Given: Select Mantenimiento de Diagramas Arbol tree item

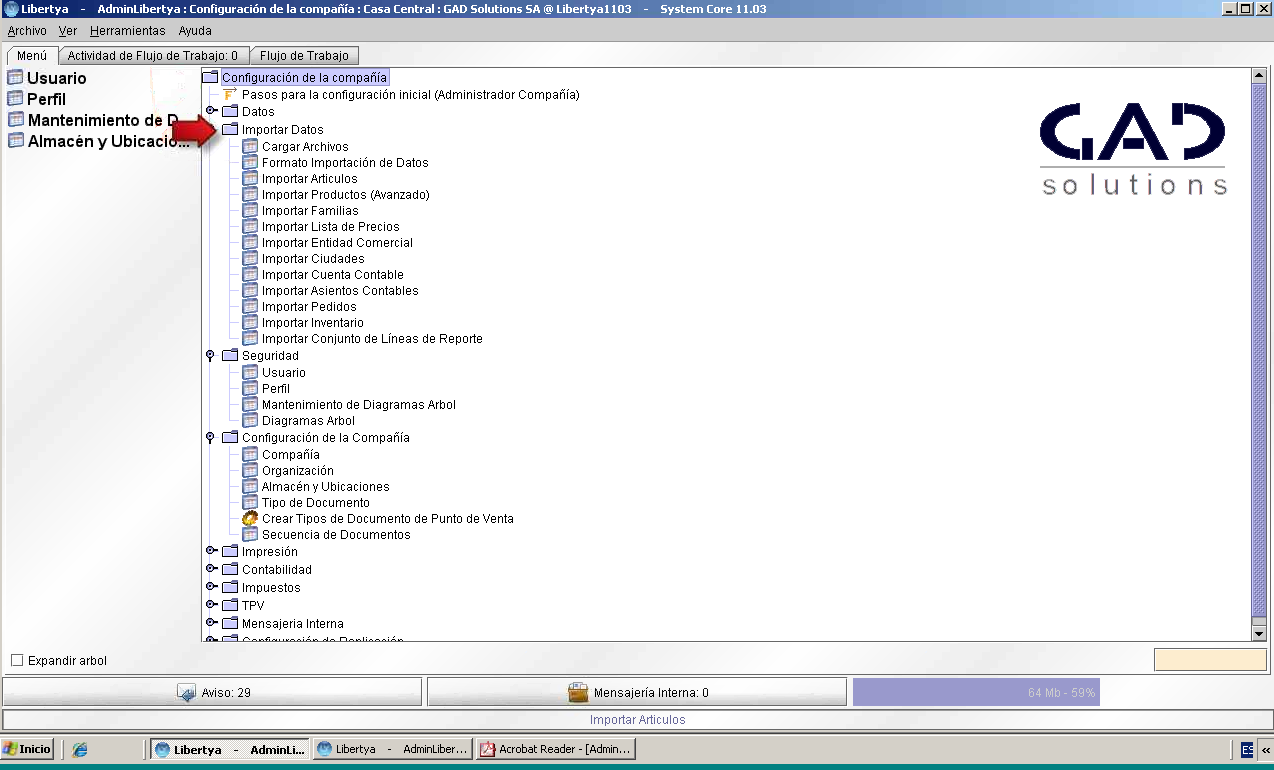Looking at the screenshot, I should coord(359,405).
